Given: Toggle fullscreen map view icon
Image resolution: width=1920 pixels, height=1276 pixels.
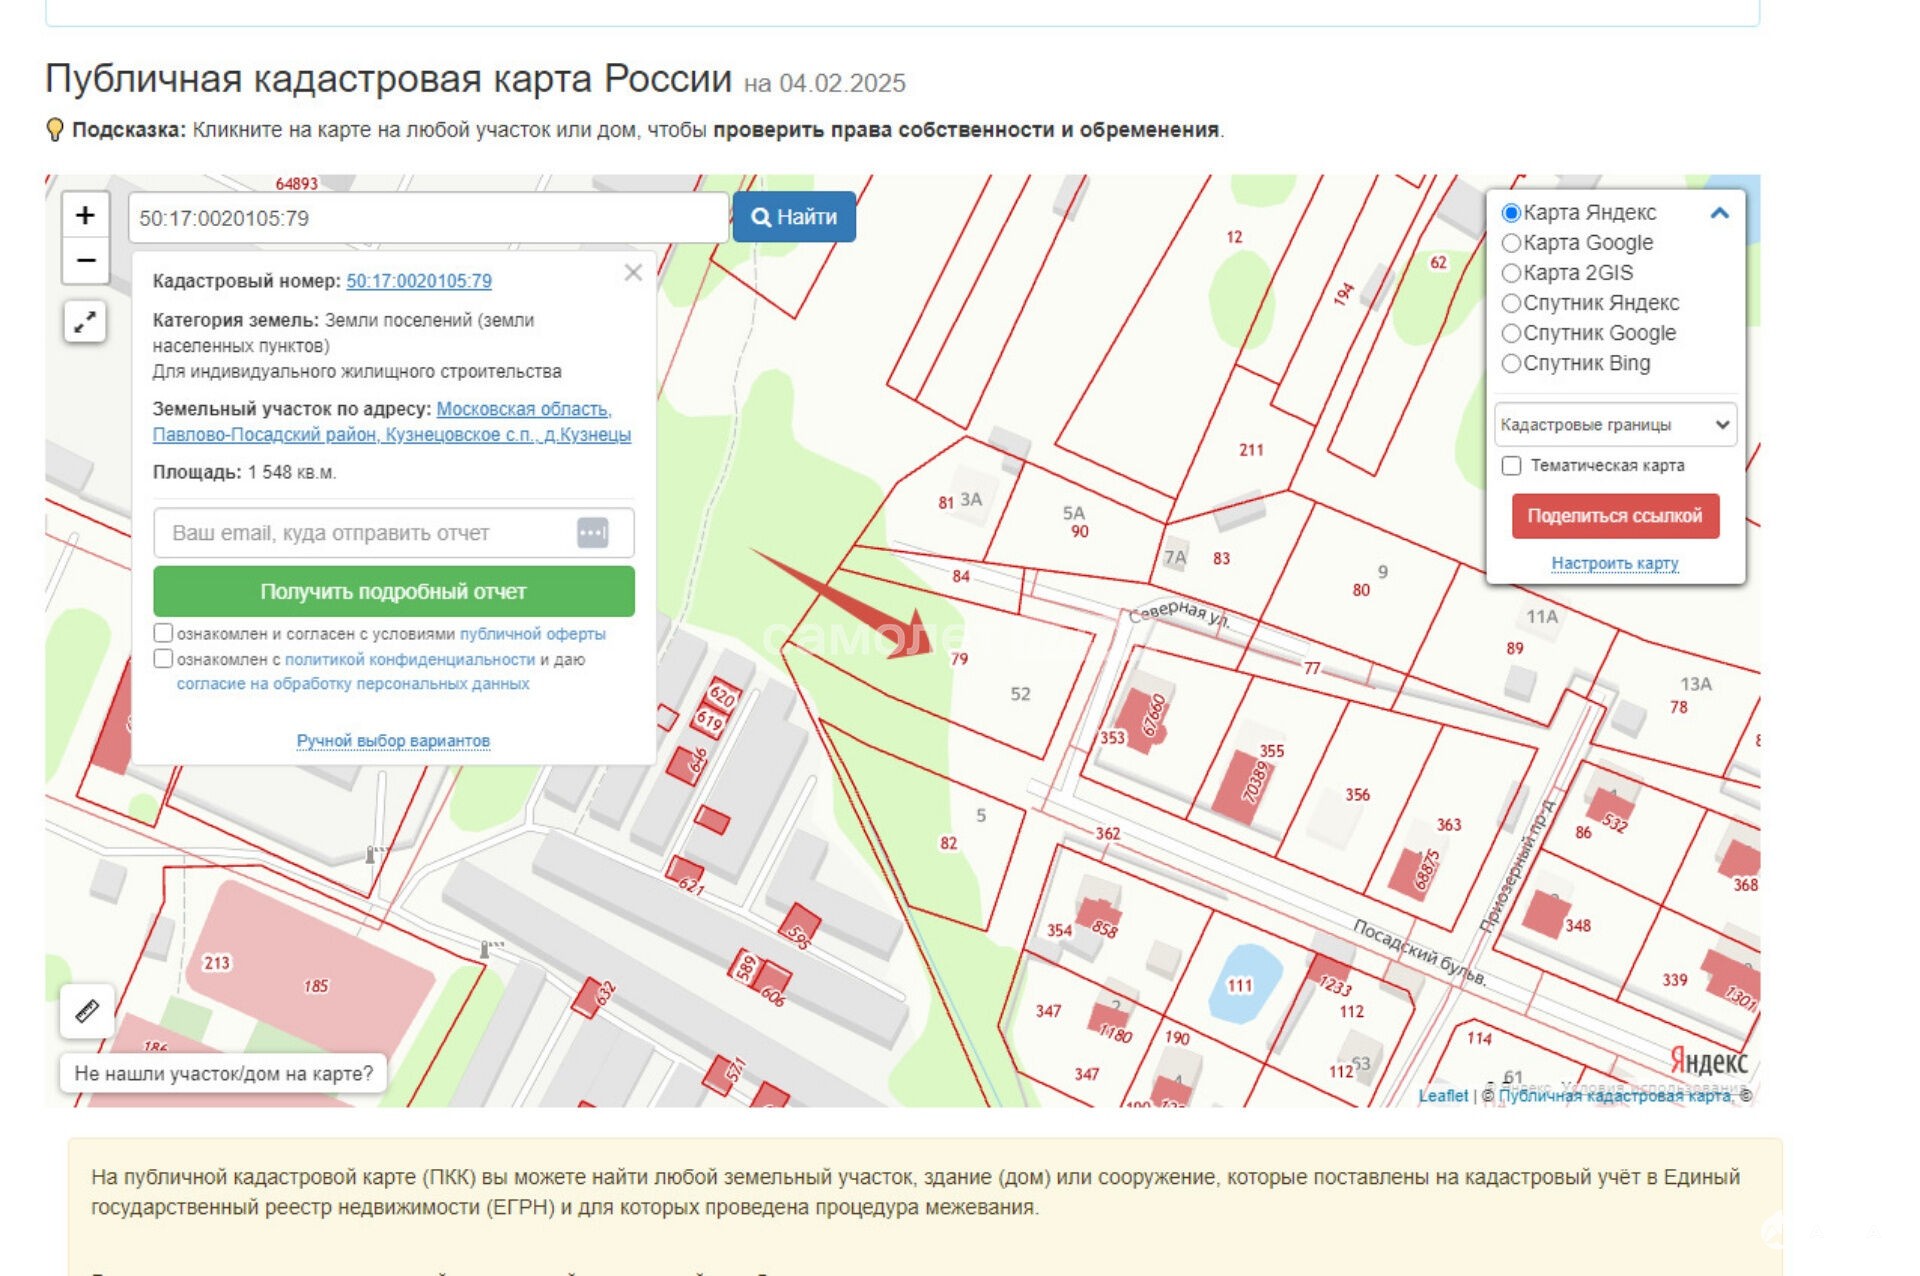Looking at the screenshot, I should 86,322.
